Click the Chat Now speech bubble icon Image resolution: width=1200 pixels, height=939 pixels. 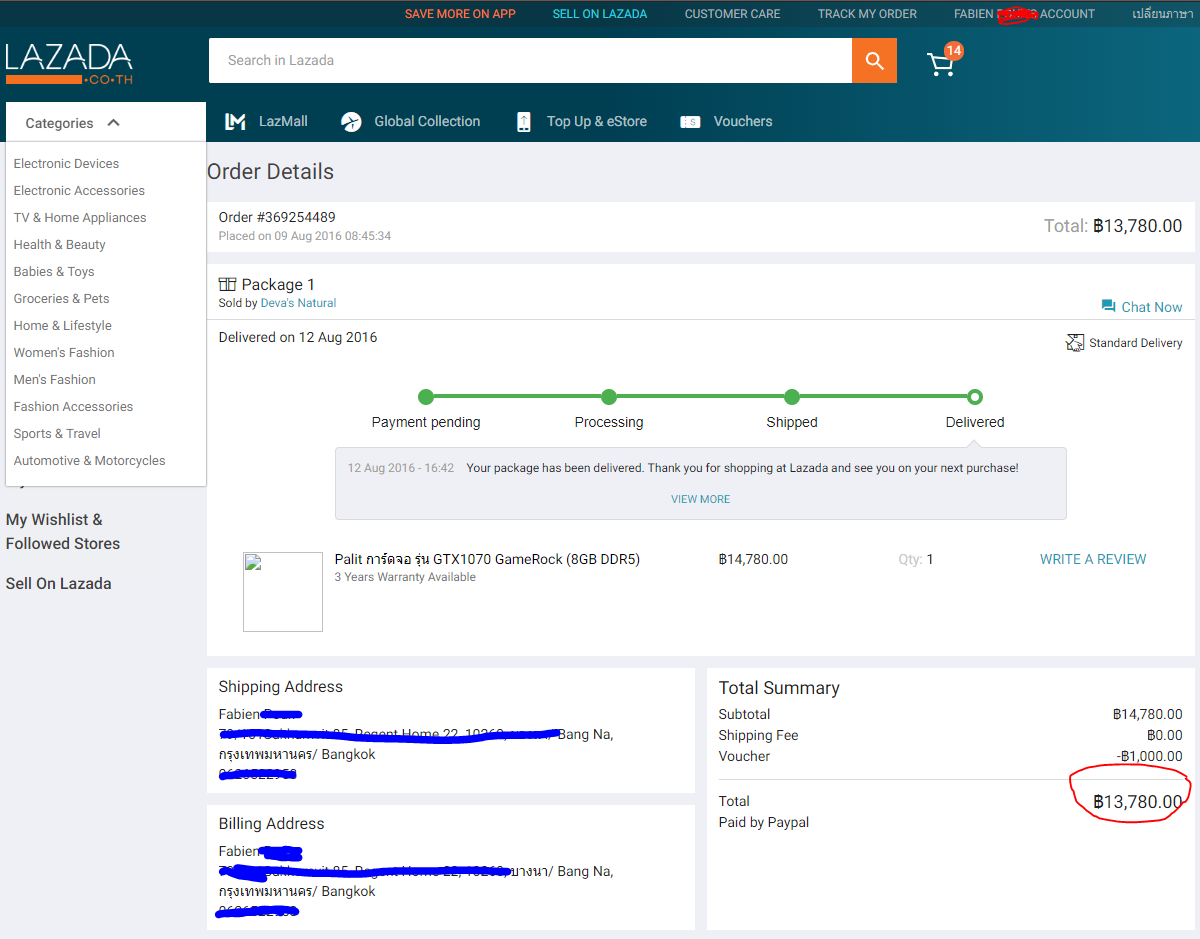[1108, 306]
